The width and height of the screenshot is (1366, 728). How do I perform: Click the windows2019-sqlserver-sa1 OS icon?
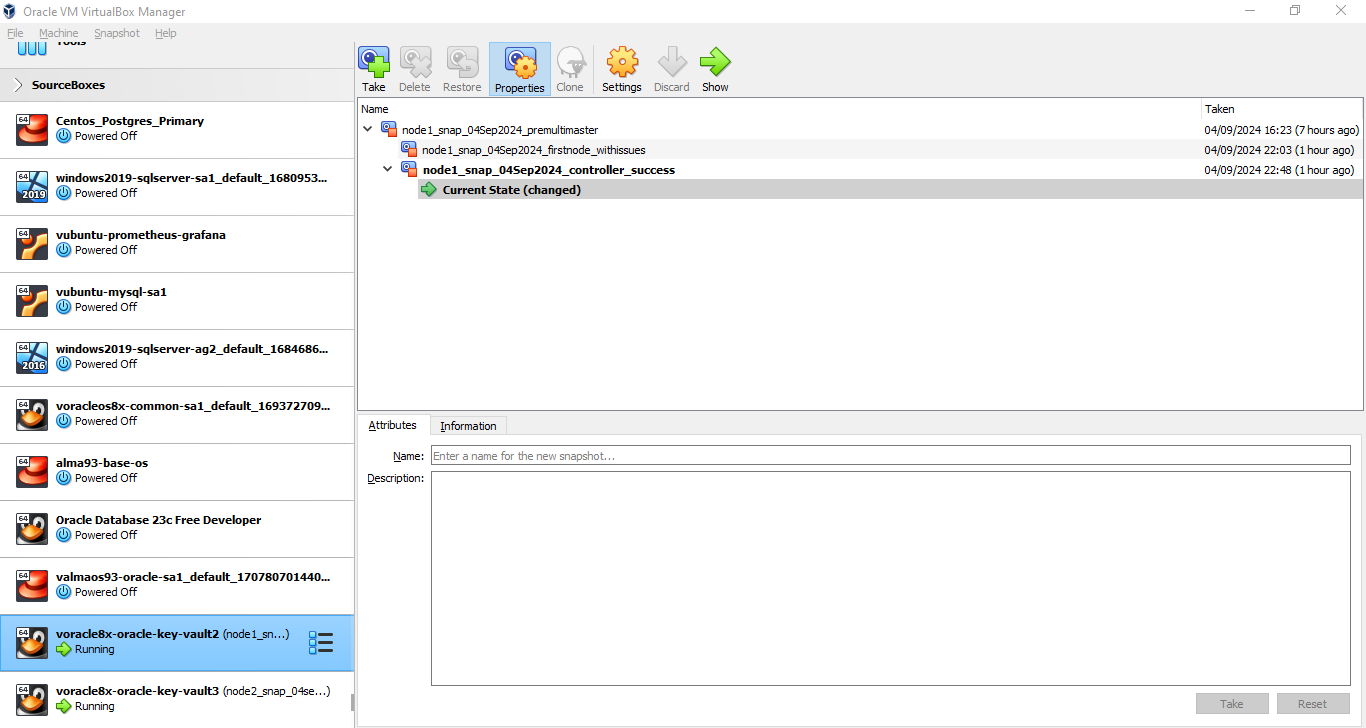32,186
